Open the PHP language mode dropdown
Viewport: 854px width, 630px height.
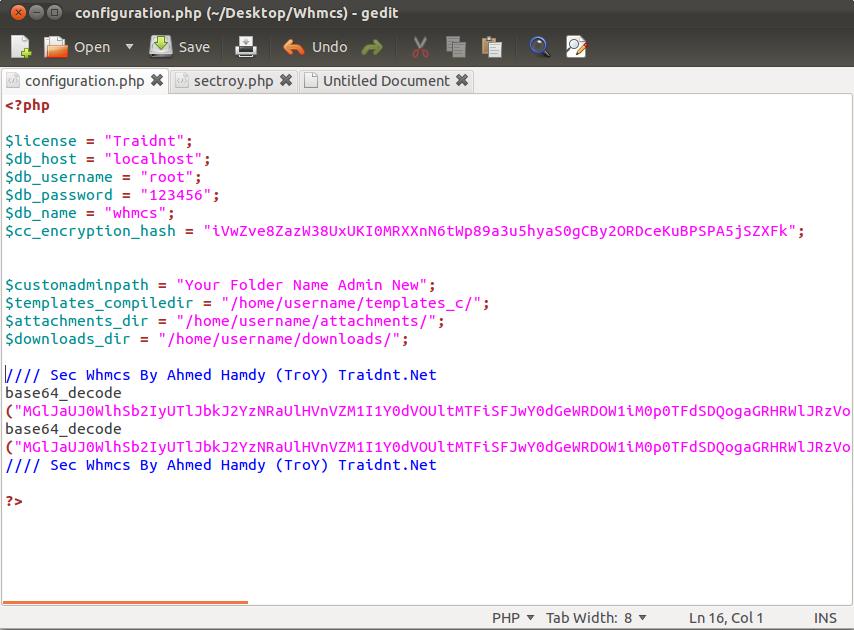[x=513, y=618]
